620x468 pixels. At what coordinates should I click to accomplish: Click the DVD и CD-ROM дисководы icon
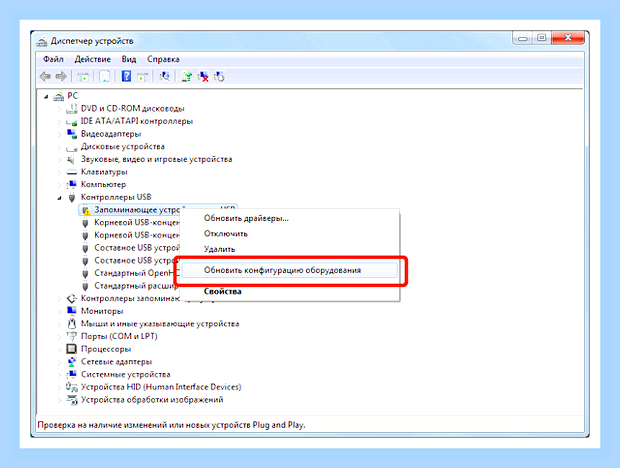[x=72, y=108]
